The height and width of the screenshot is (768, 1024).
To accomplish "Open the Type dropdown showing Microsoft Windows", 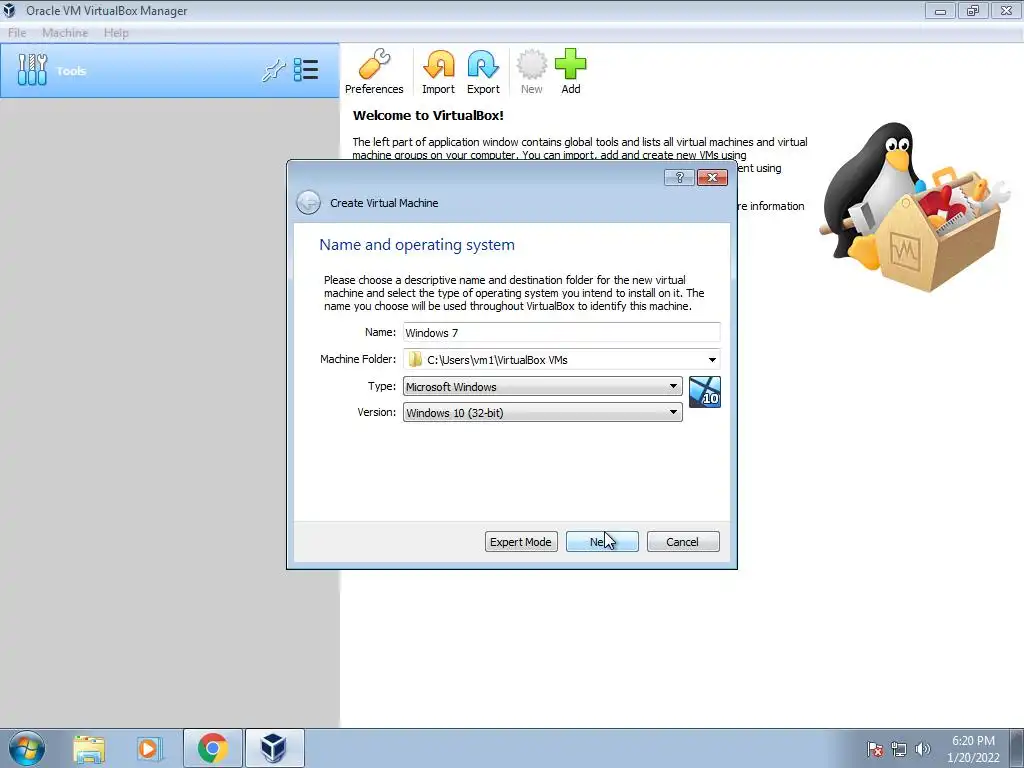I will [543, 387].
